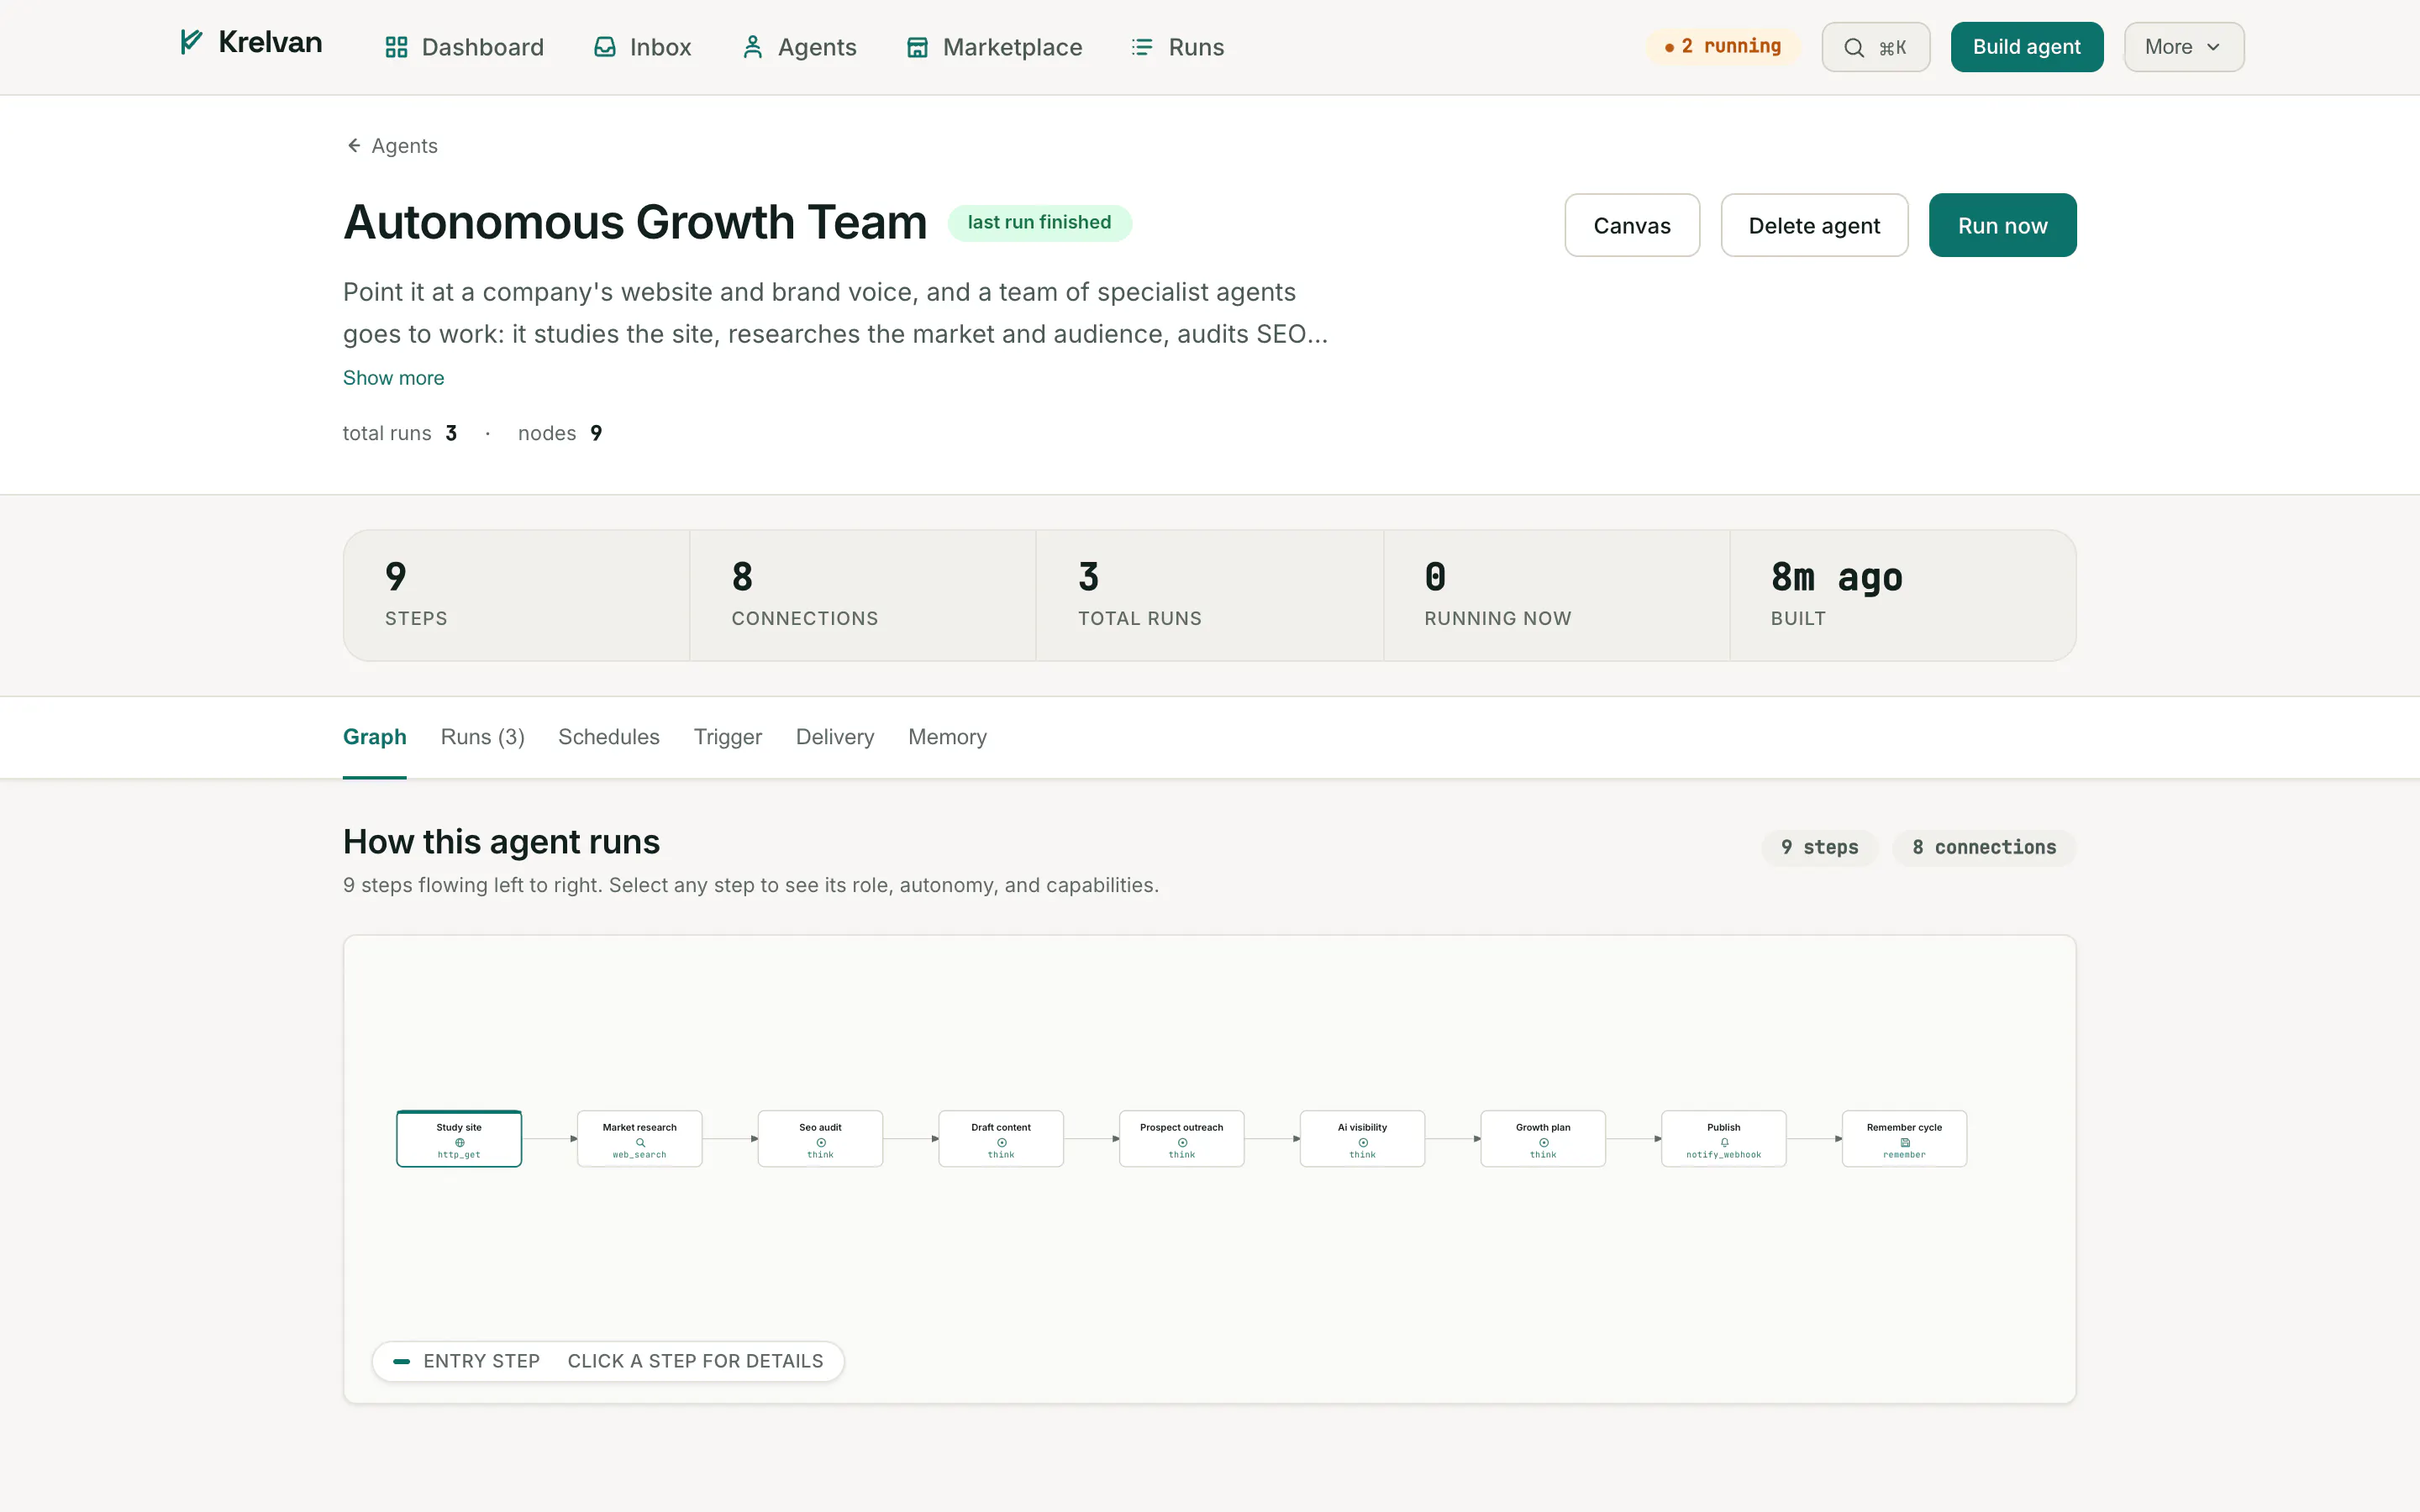This screenshot has width=2420, height=1512.
Task: Click the orange dot in running indicator
Action: click(x=1669, y=47)
